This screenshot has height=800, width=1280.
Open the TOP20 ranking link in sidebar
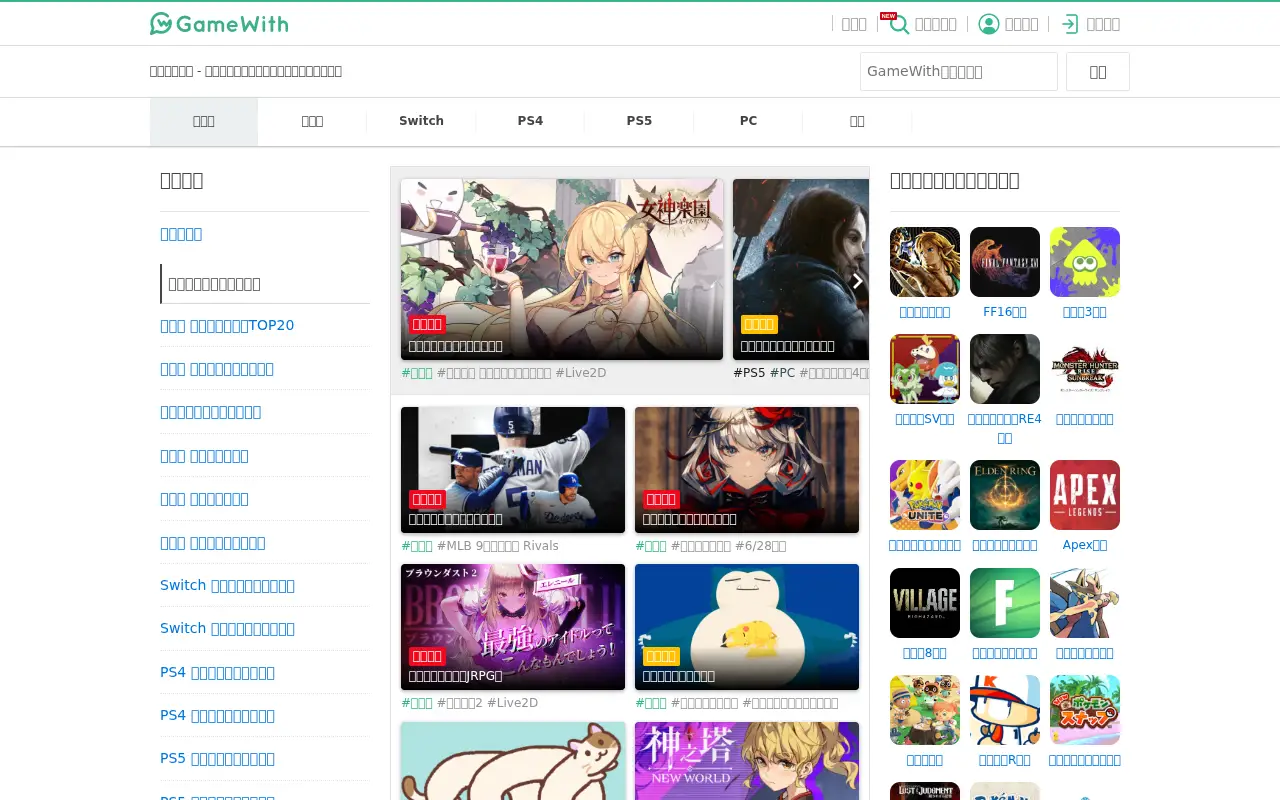tap(227, 325)
